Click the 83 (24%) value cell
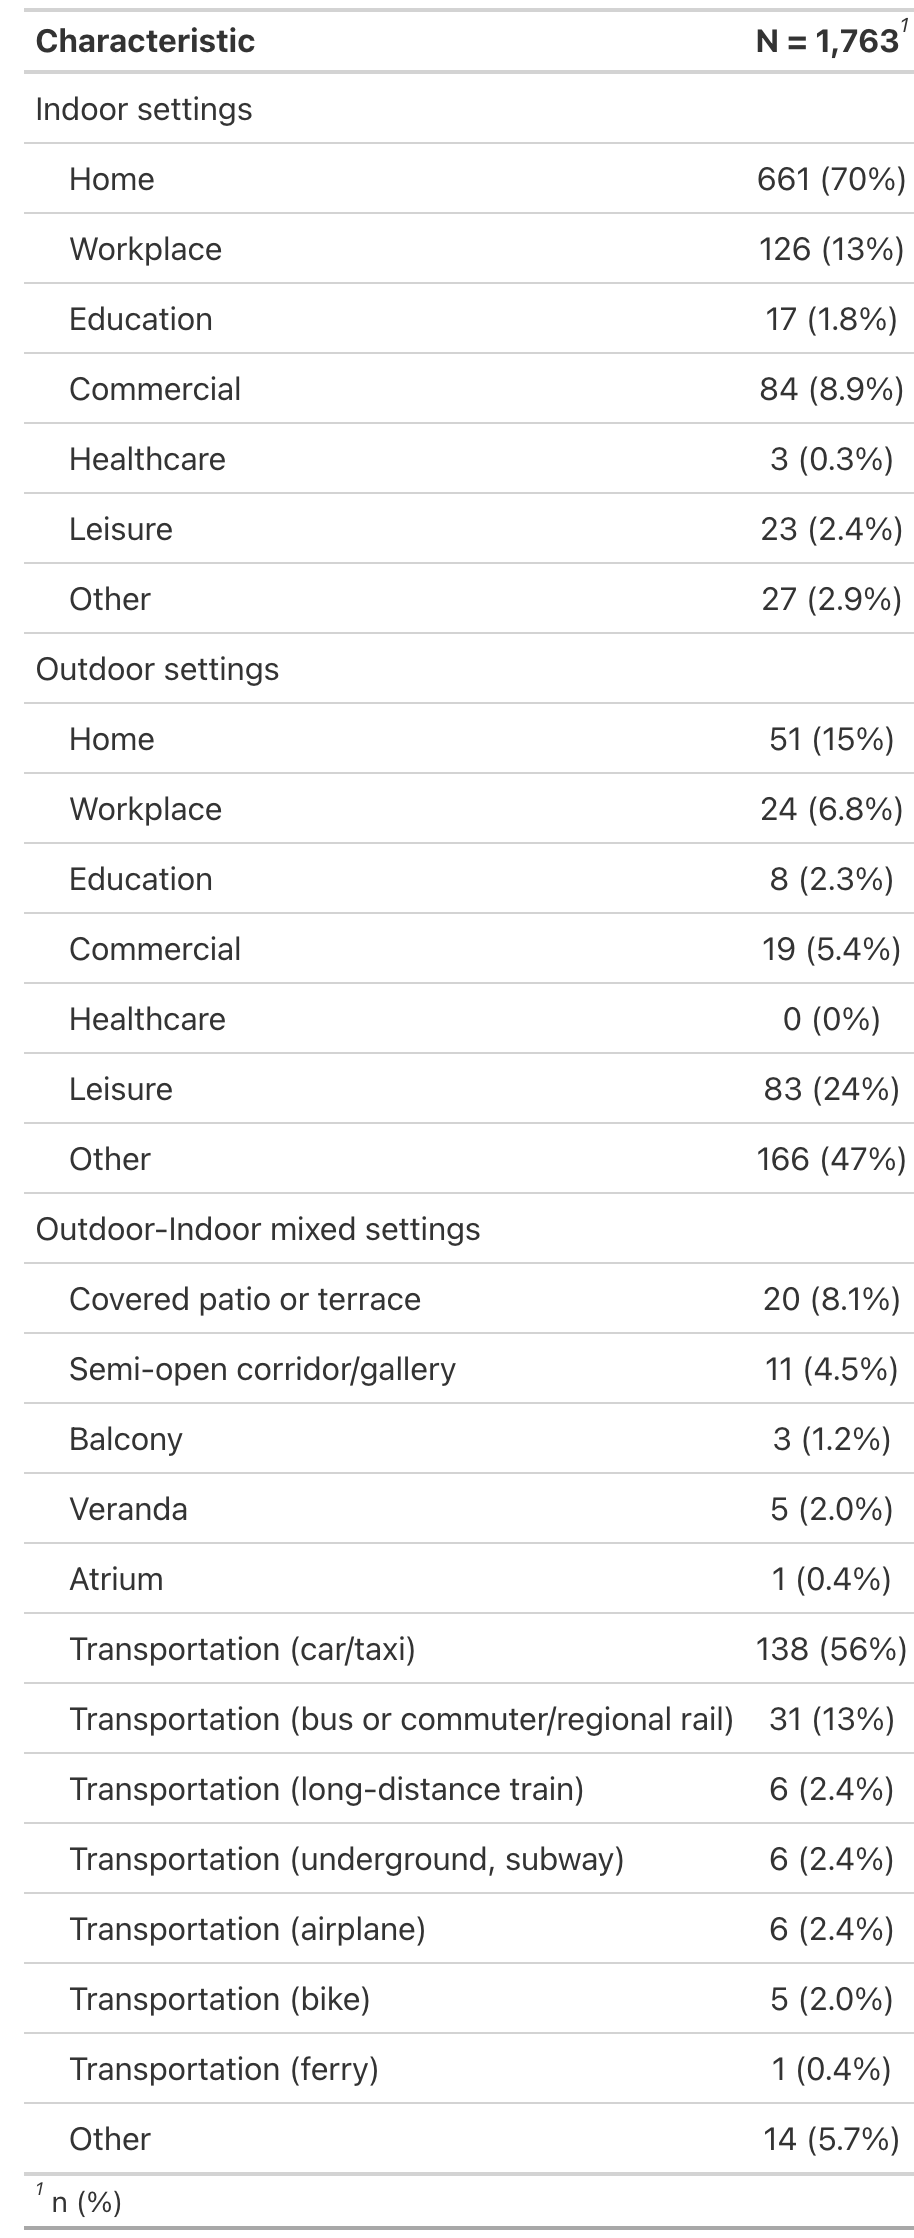914x2238 pixels. click(x=831, y=1089)
